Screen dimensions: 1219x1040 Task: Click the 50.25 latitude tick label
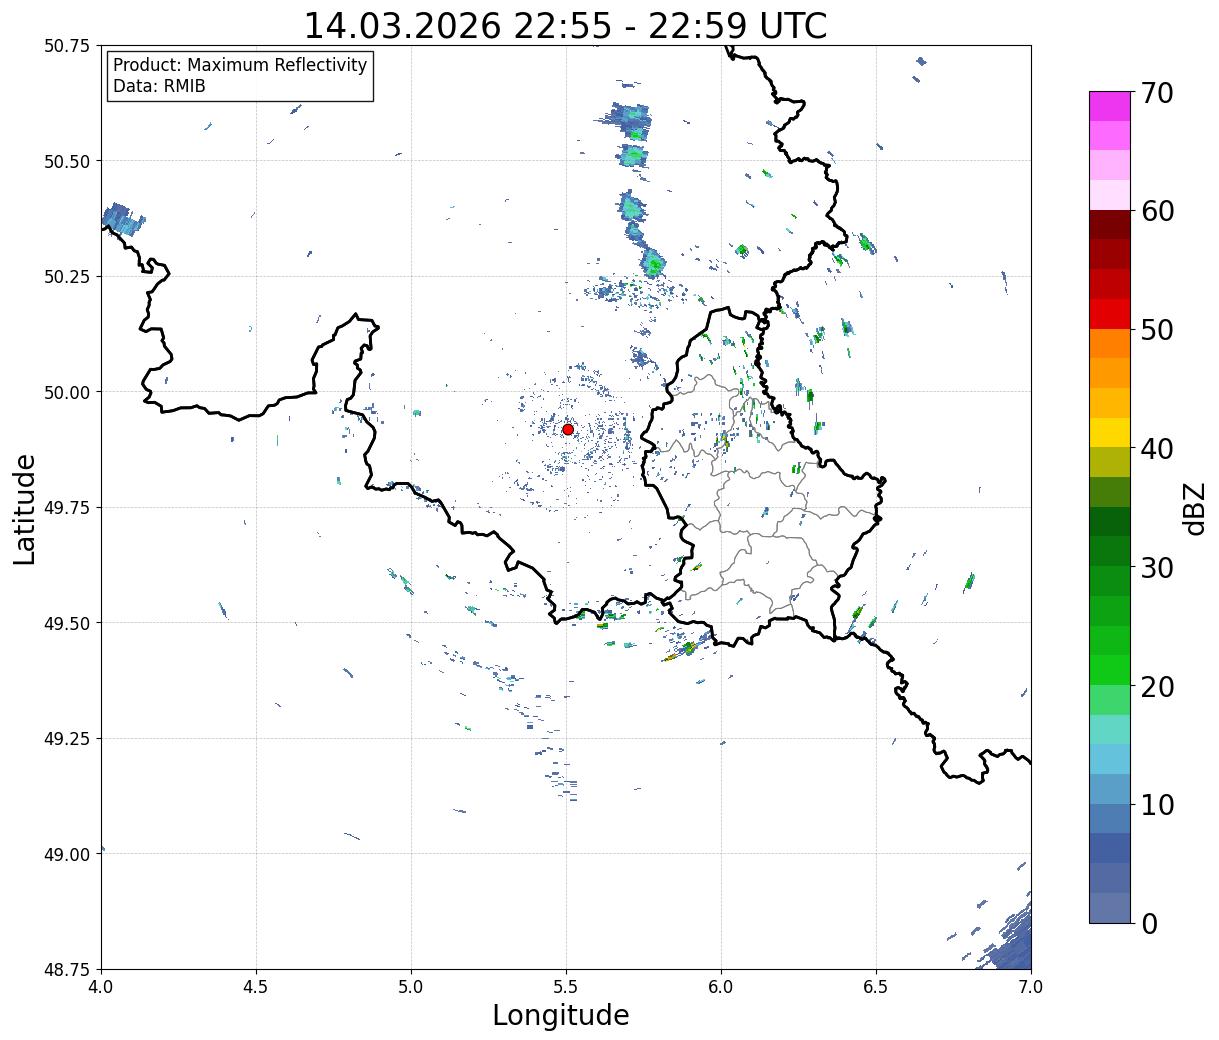67,277
